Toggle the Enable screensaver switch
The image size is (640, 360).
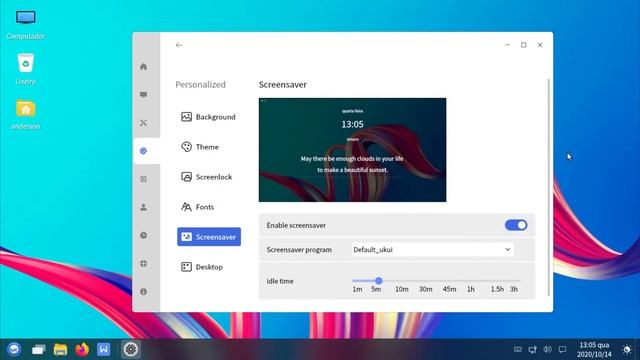(516, 225)
